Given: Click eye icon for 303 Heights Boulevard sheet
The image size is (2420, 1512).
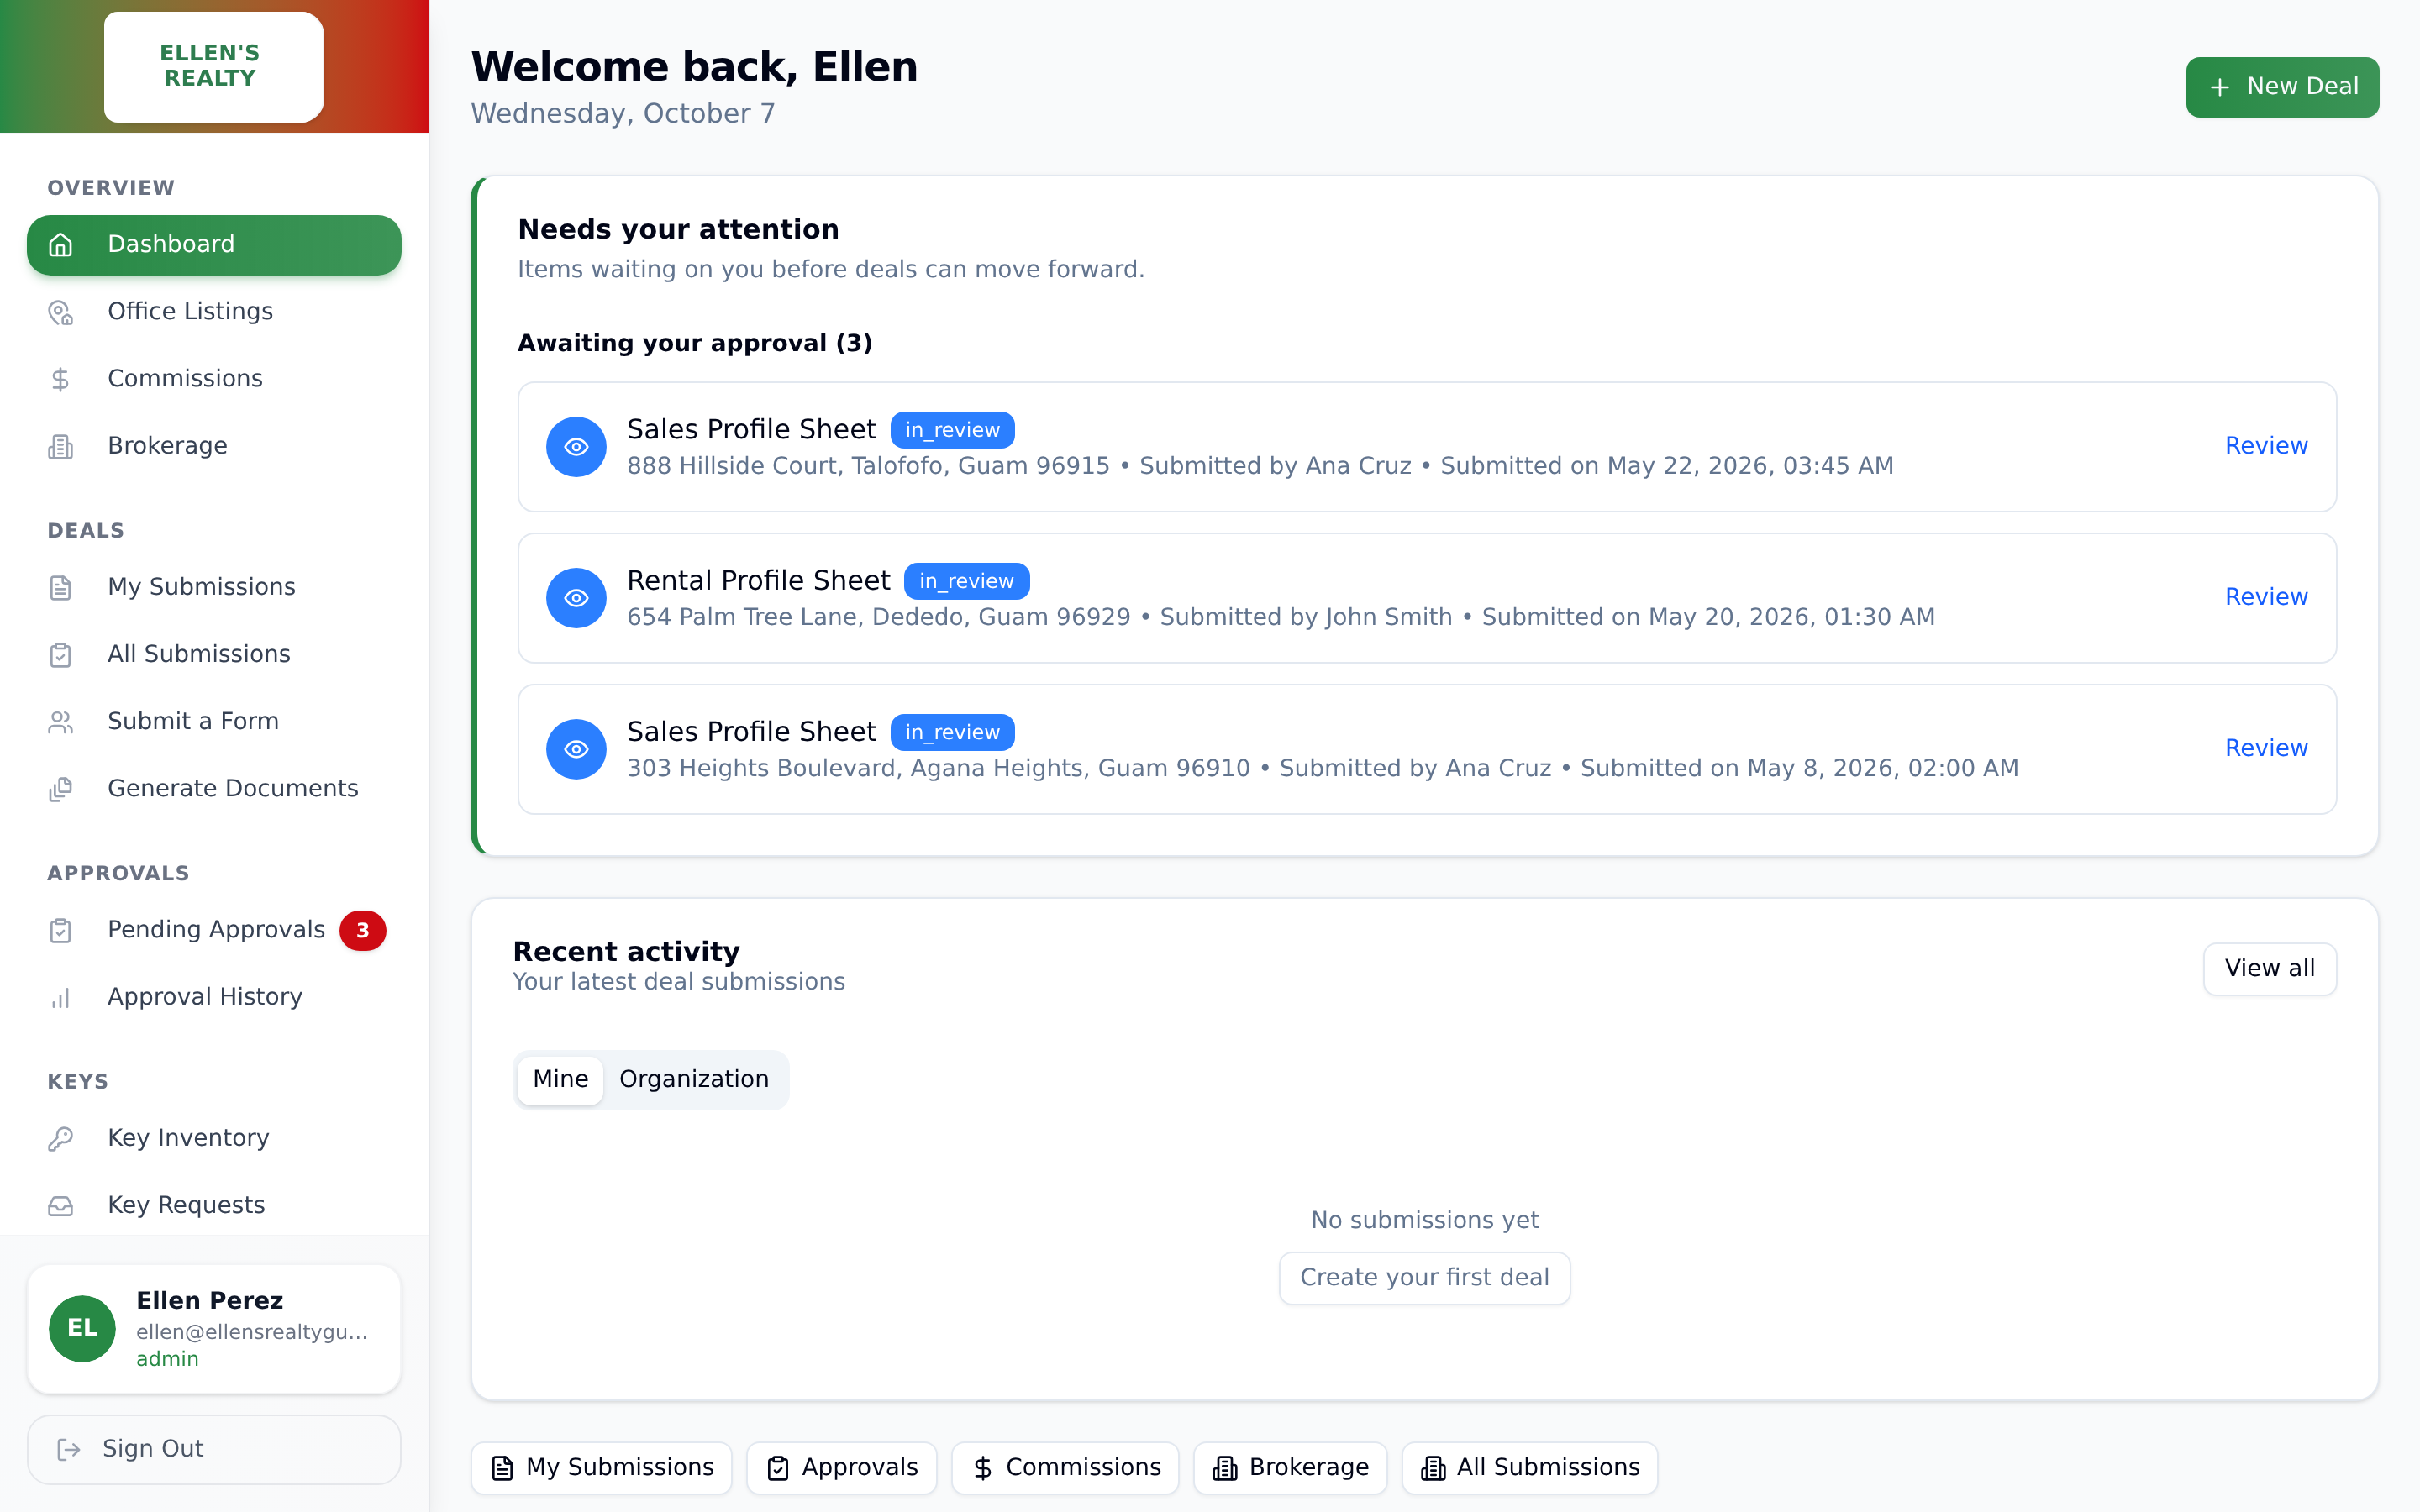Looking at the screenshot, I should pyautogui.click(x=576, y=749).
